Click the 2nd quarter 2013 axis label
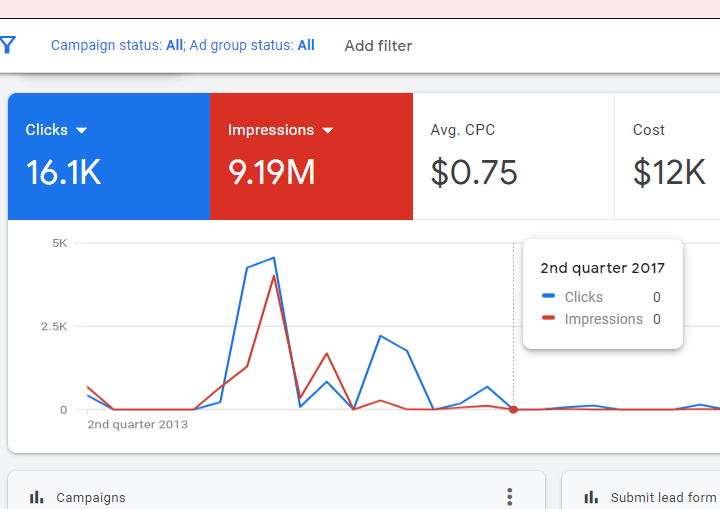Screen dimensions: 720x509 (137, 424)
